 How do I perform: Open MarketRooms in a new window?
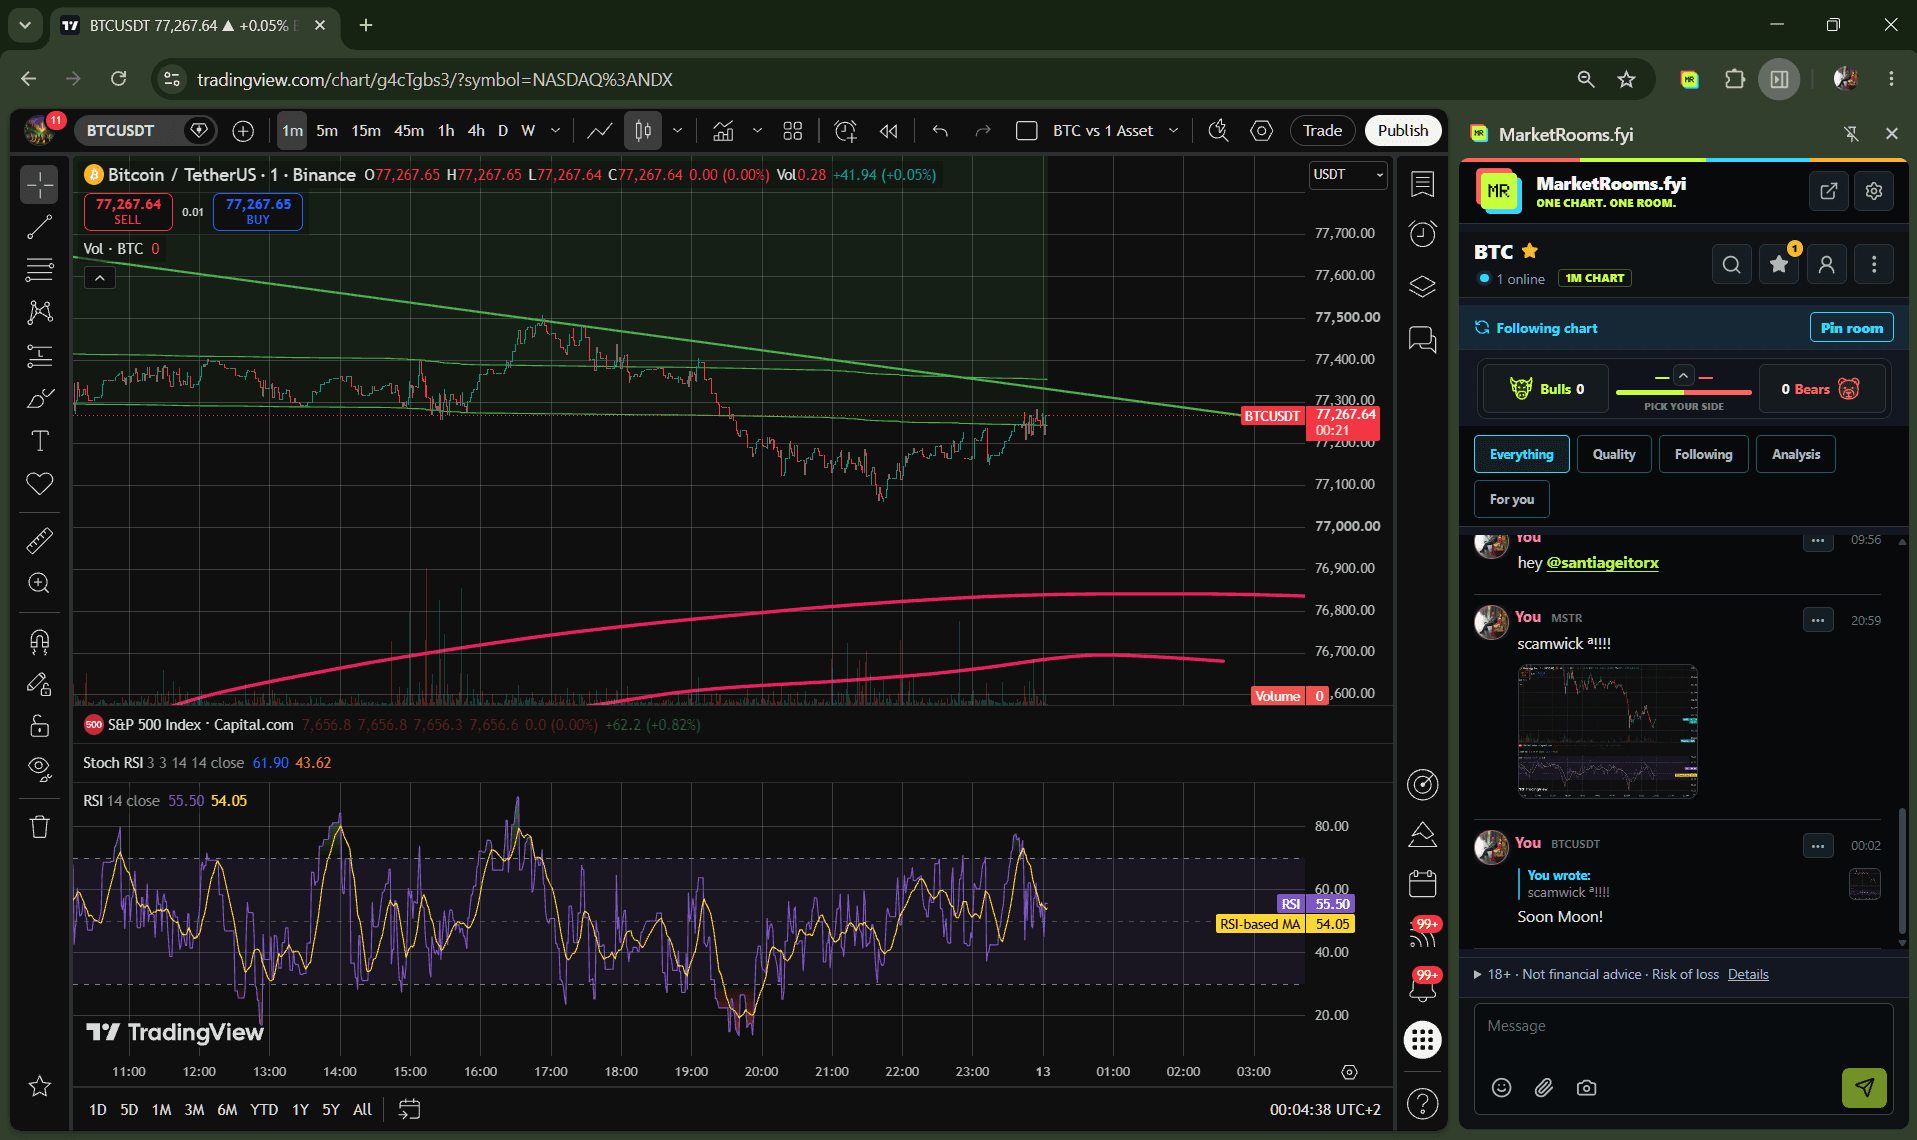point(1828,191)
